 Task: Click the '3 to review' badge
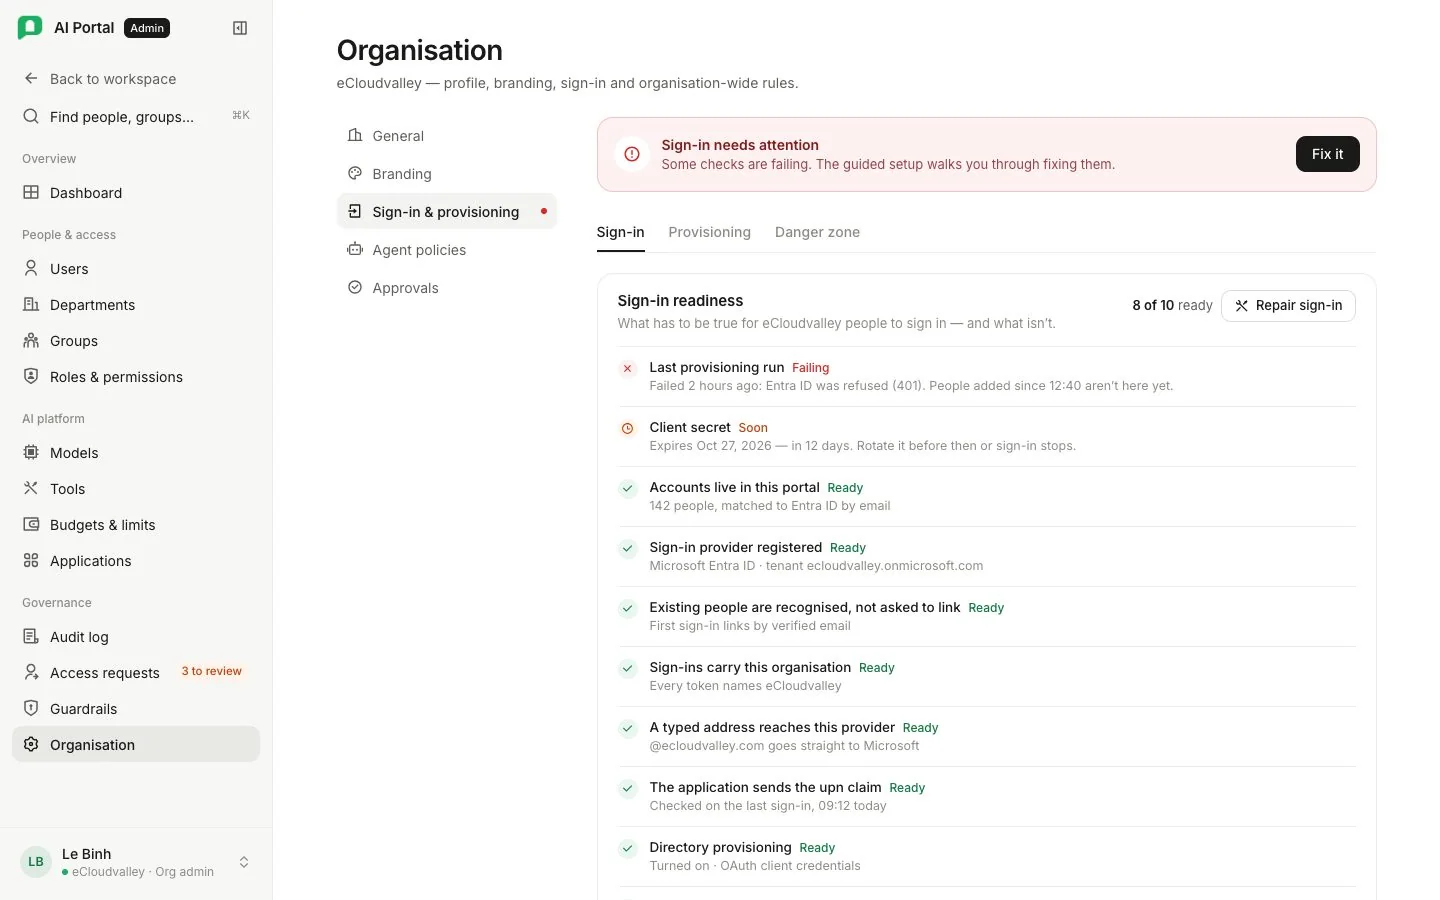click(x=211, y=672)
